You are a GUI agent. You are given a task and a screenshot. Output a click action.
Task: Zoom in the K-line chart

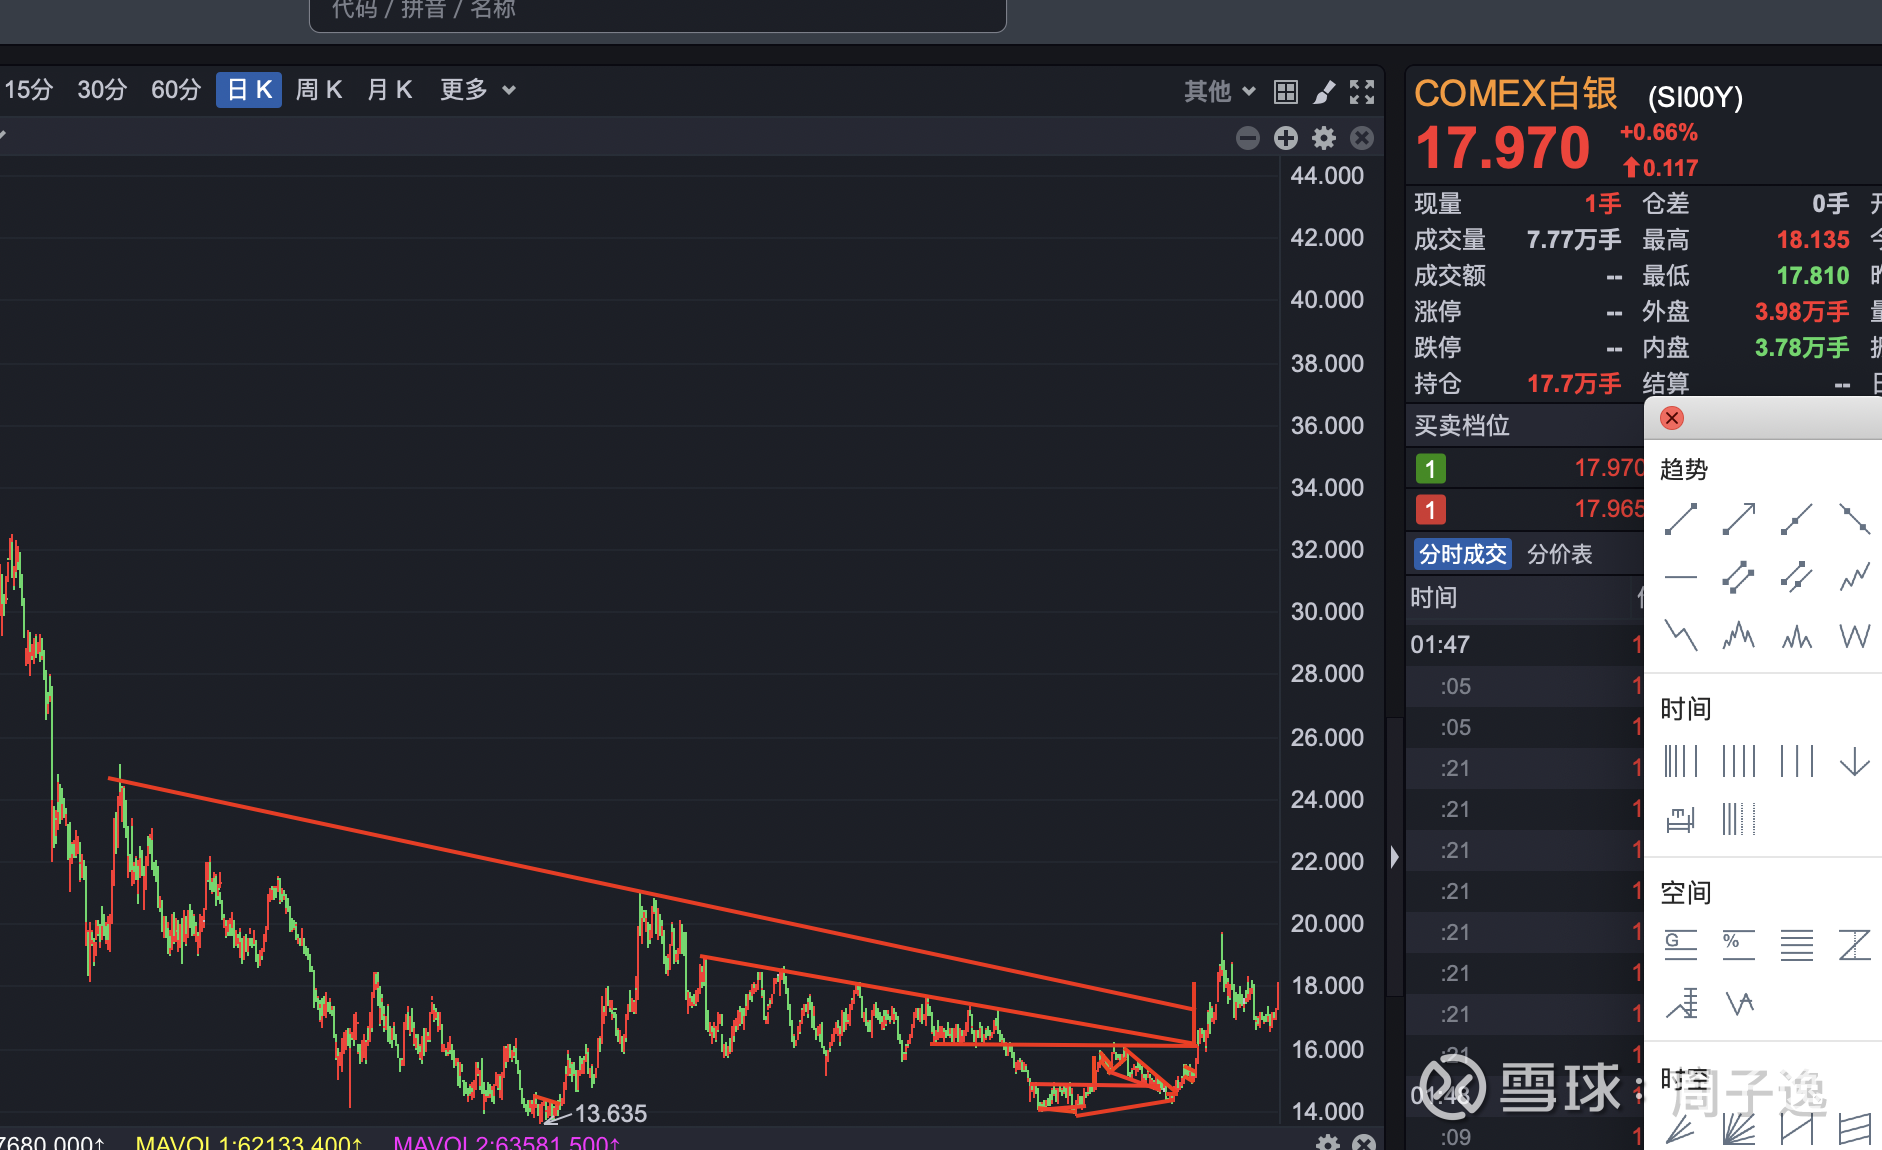(x=1286, y=138)
